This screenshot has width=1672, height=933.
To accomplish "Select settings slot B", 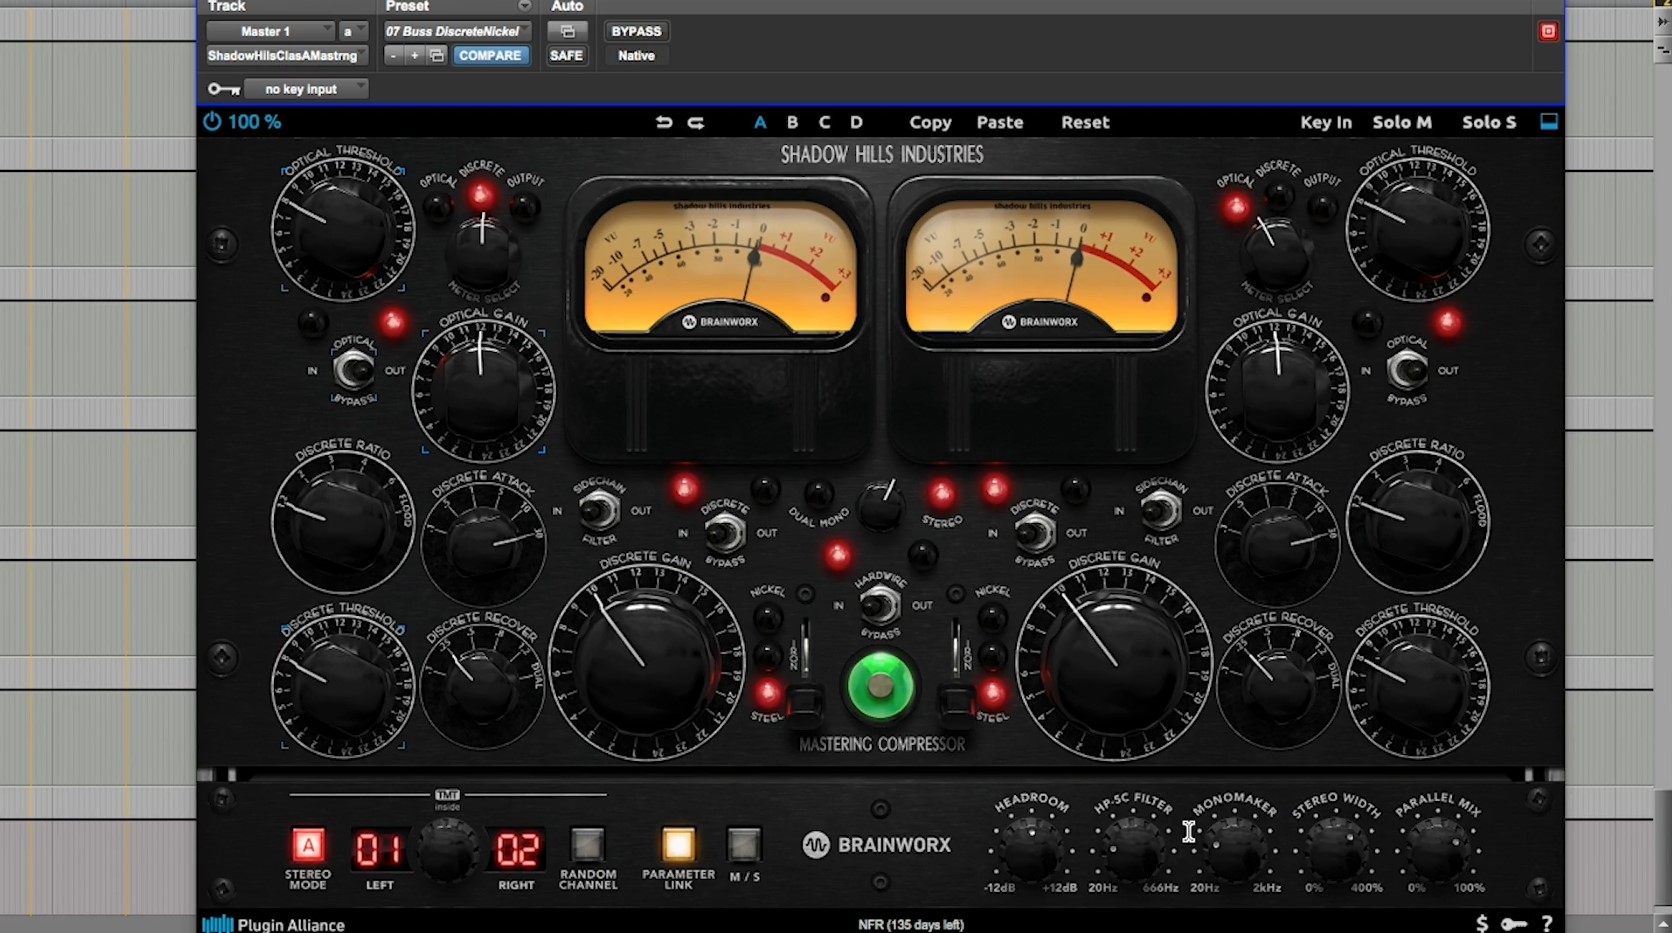I will [792, 122].
